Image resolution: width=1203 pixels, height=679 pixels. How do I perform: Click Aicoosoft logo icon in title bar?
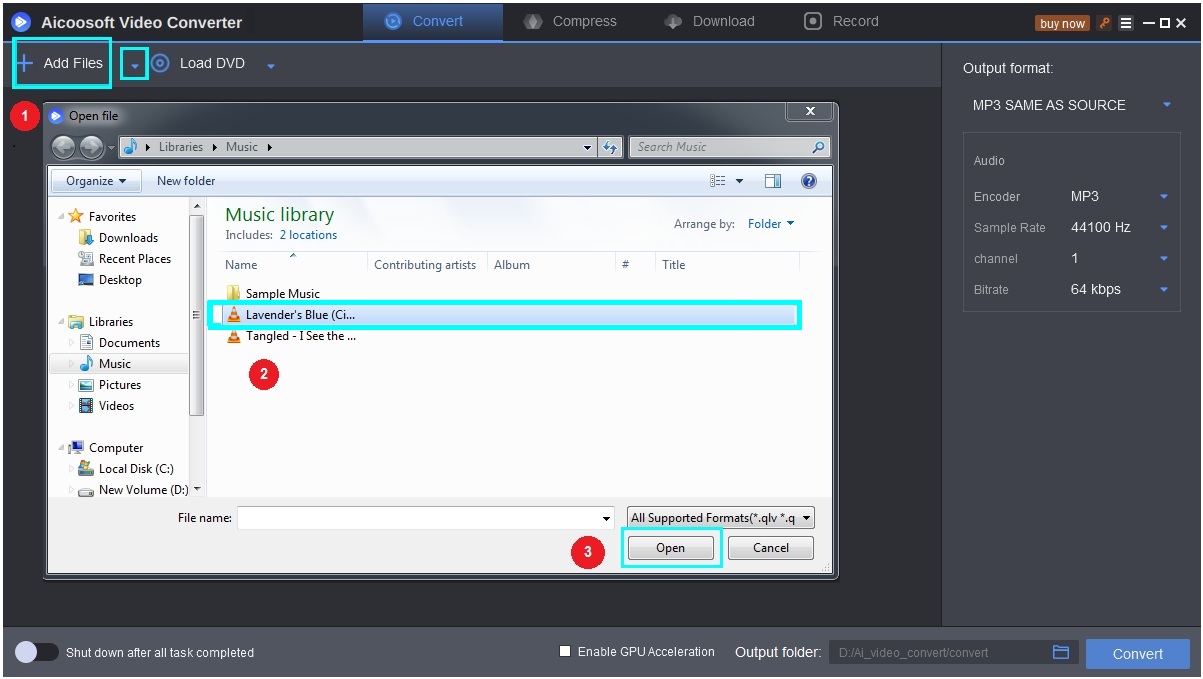[20, 21]
